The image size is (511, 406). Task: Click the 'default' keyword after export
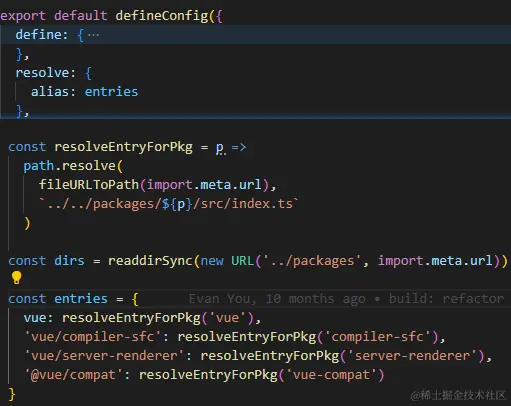click(x=81, y=16)
